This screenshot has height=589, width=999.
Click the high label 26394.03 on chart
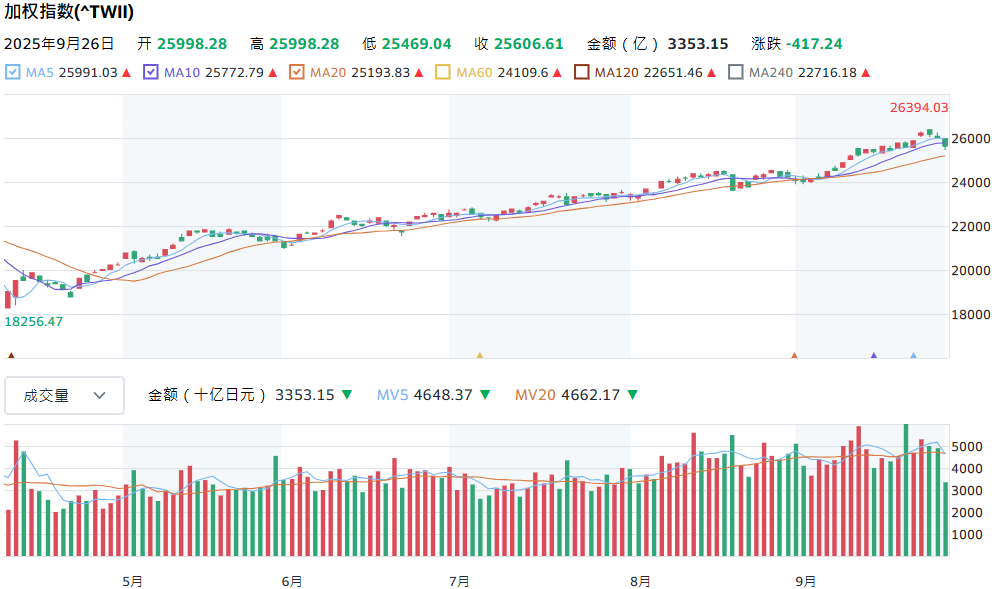click(919, 108)
